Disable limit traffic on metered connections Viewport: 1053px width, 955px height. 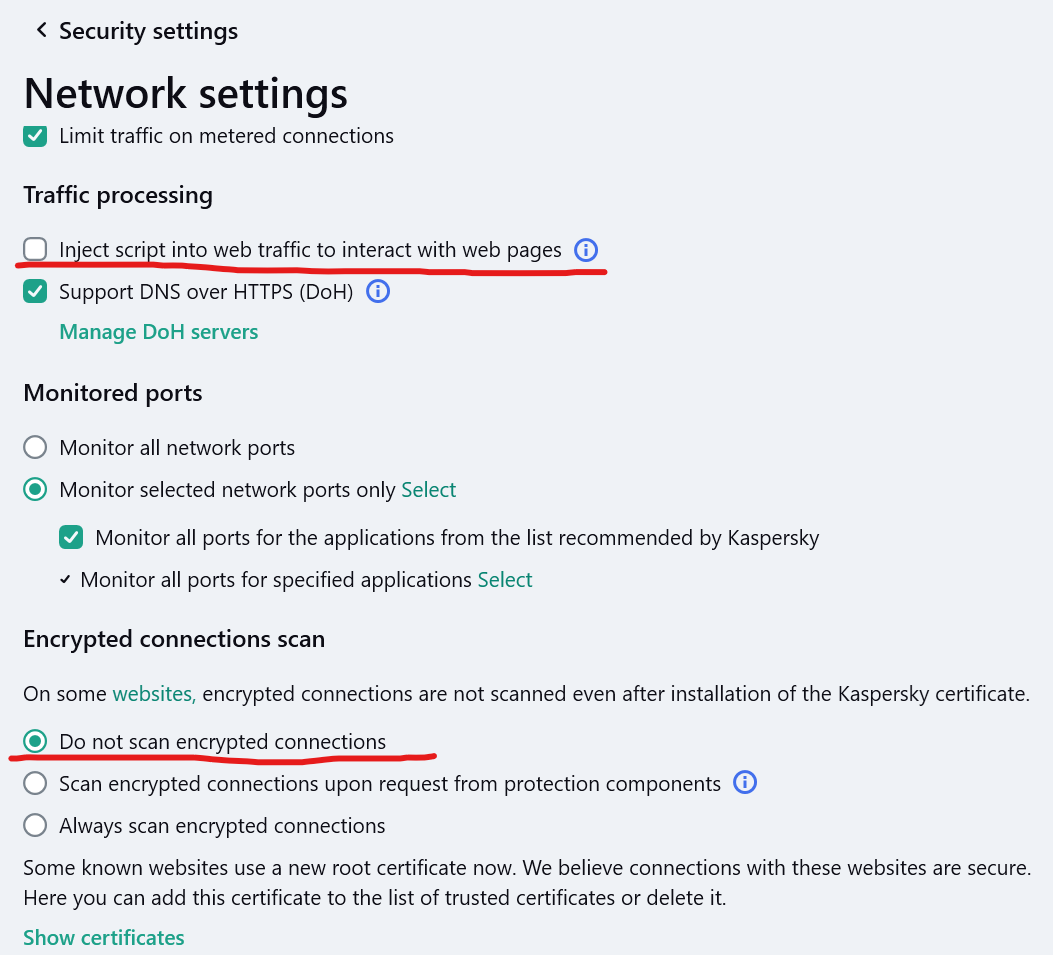(35, 136)
